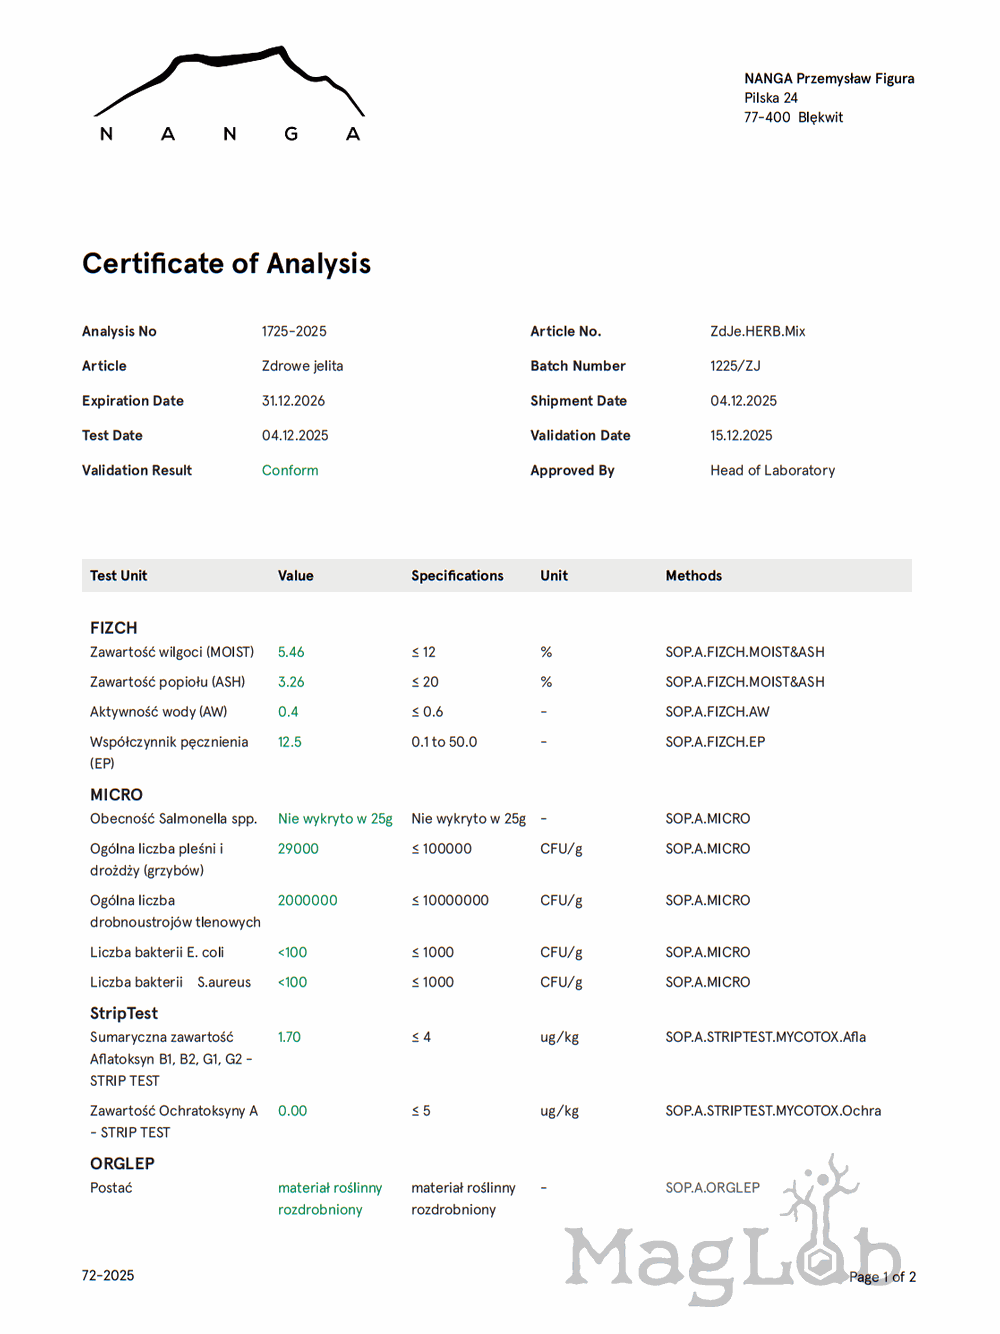Click the Analysis No value 1725-2025

pos(294,331)
